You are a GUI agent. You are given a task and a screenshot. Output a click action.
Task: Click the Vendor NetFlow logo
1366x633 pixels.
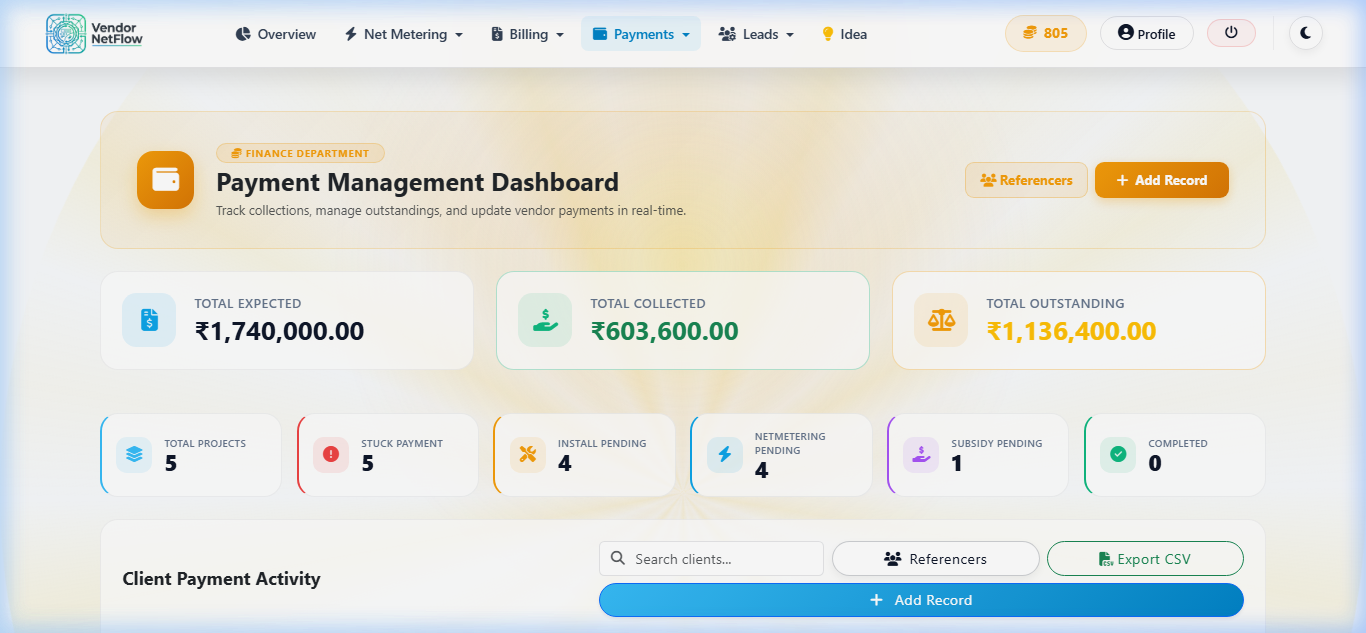pos(94,34)
